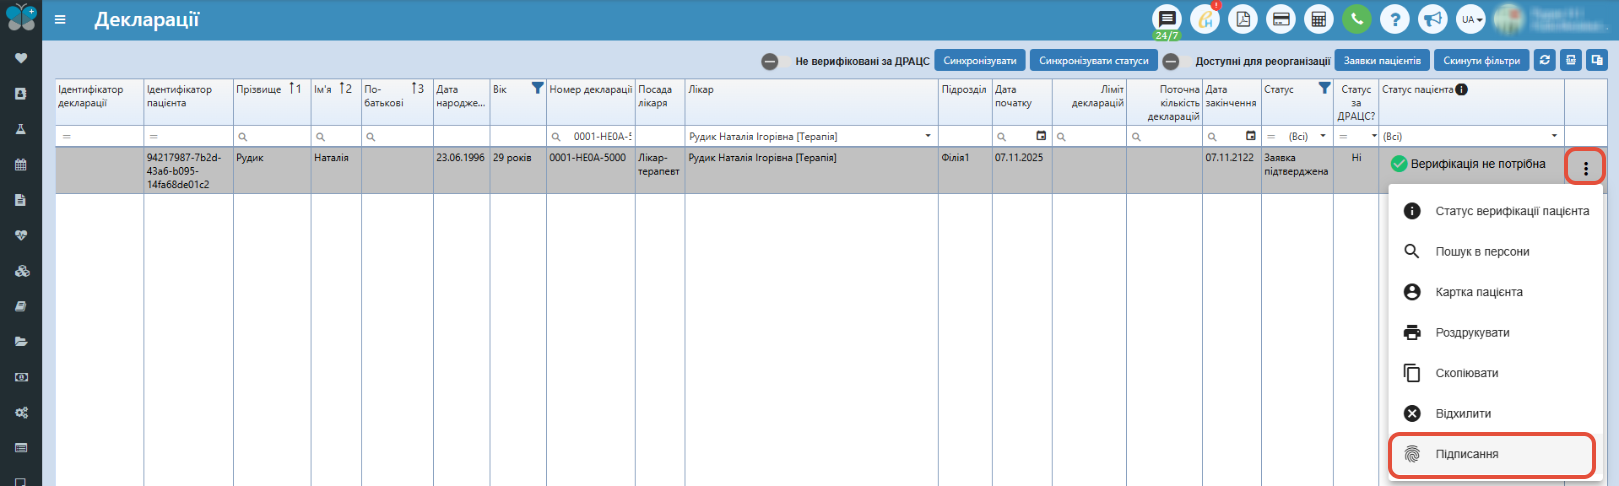Click the copy windows icon button

[1597, 61]
